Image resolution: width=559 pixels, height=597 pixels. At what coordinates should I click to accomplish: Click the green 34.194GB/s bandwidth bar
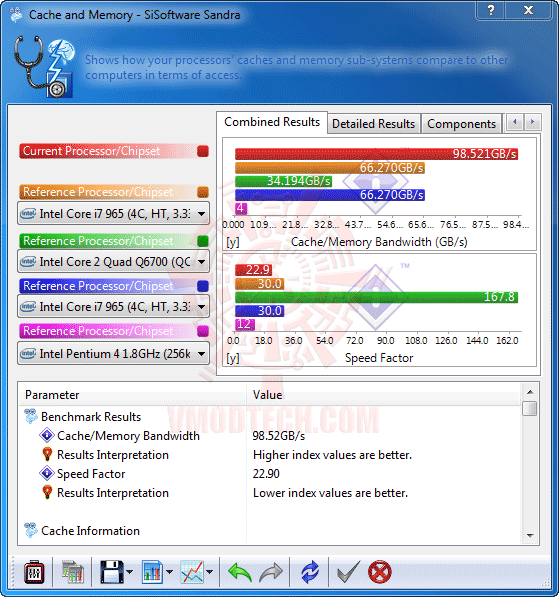click(283, 181)
